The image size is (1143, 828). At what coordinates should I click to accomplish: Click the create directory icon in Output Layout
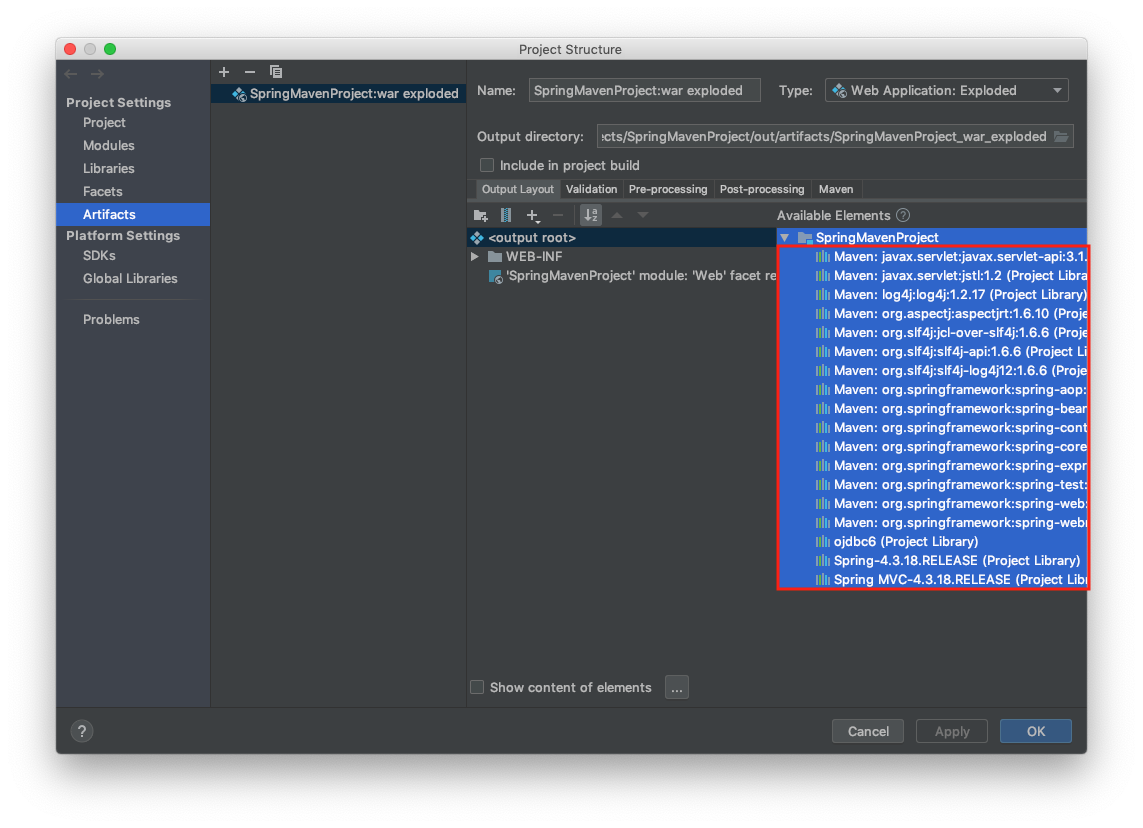coord(480,215)
